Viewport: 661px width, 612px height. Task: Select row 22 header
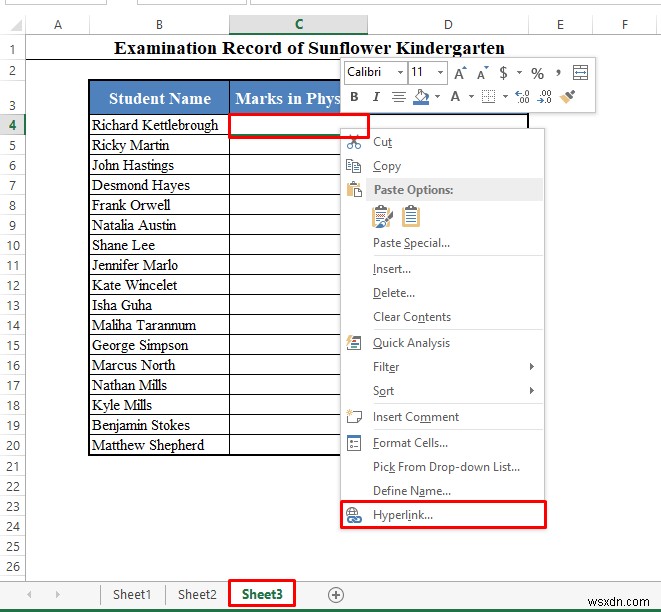point(12,487)
